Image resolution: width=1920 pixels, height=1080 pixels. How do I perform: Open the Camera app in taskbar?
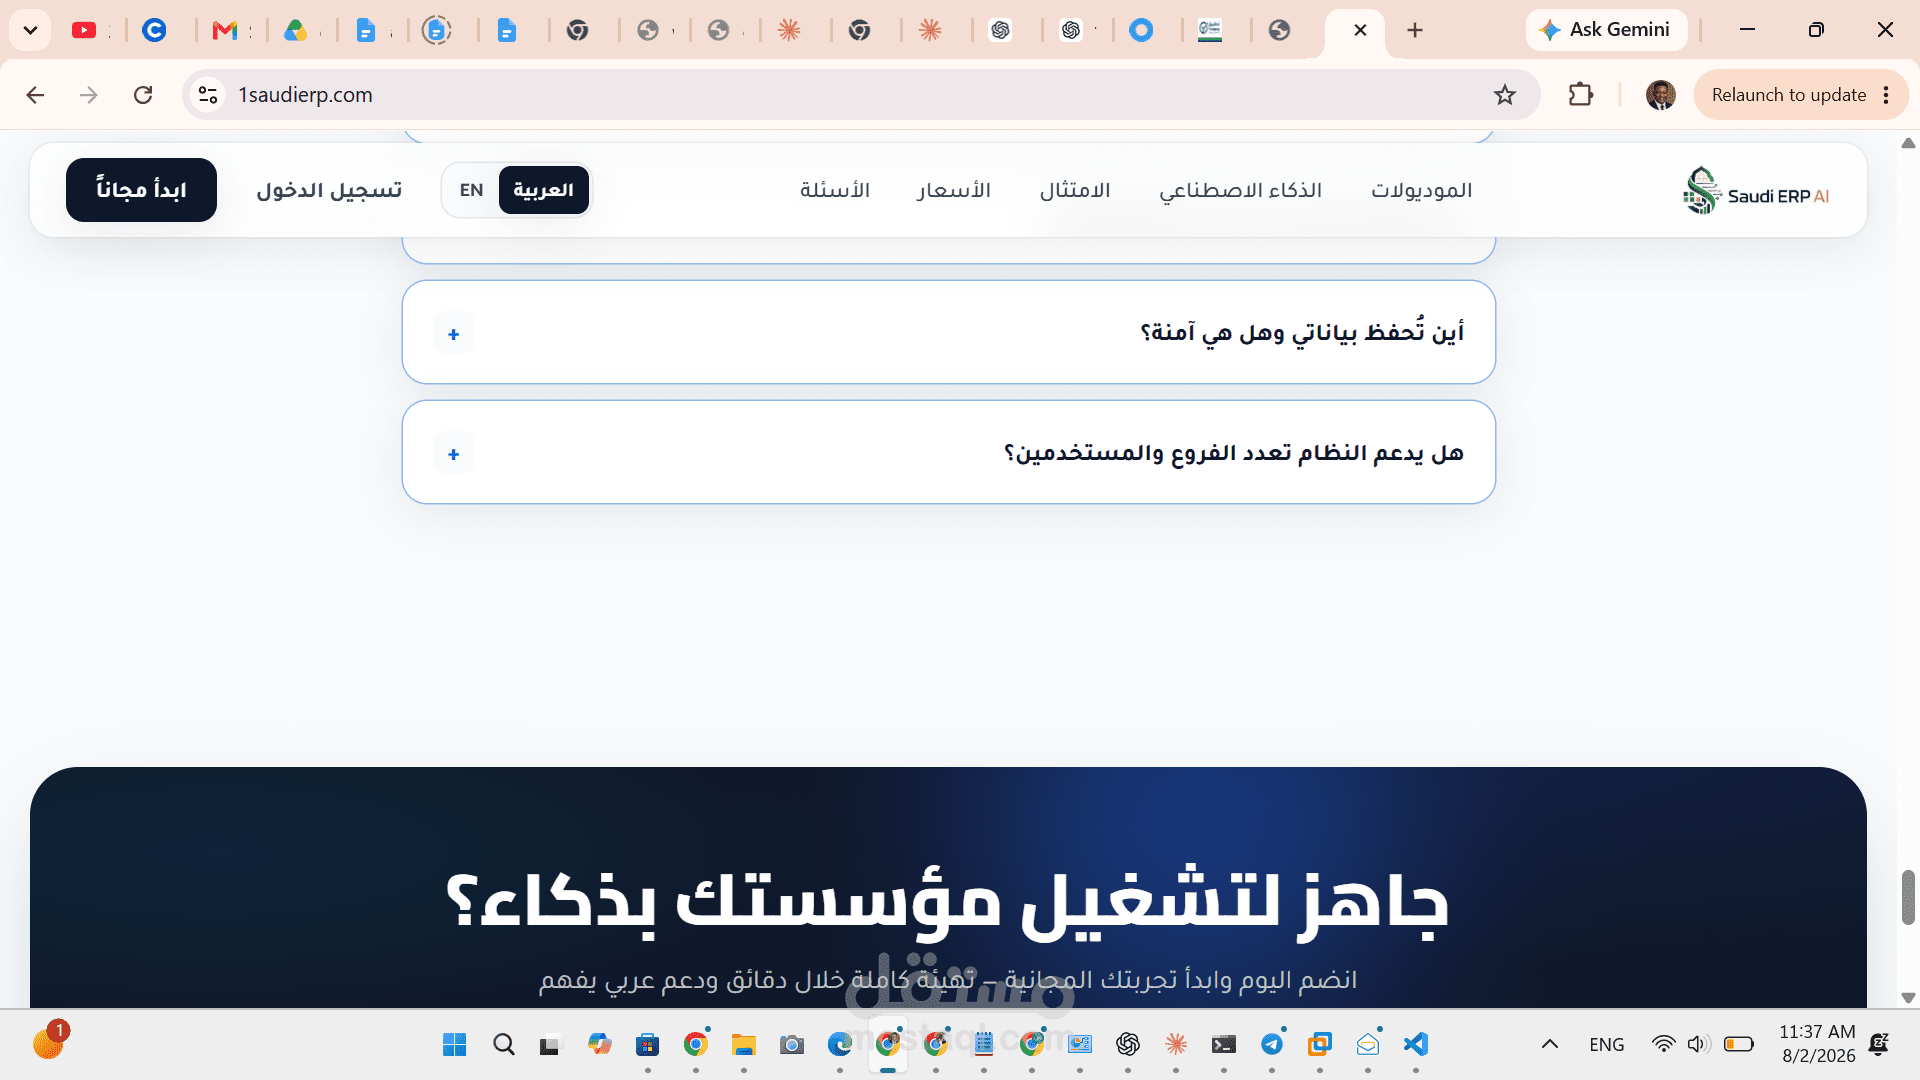(x=791, y=1045)
